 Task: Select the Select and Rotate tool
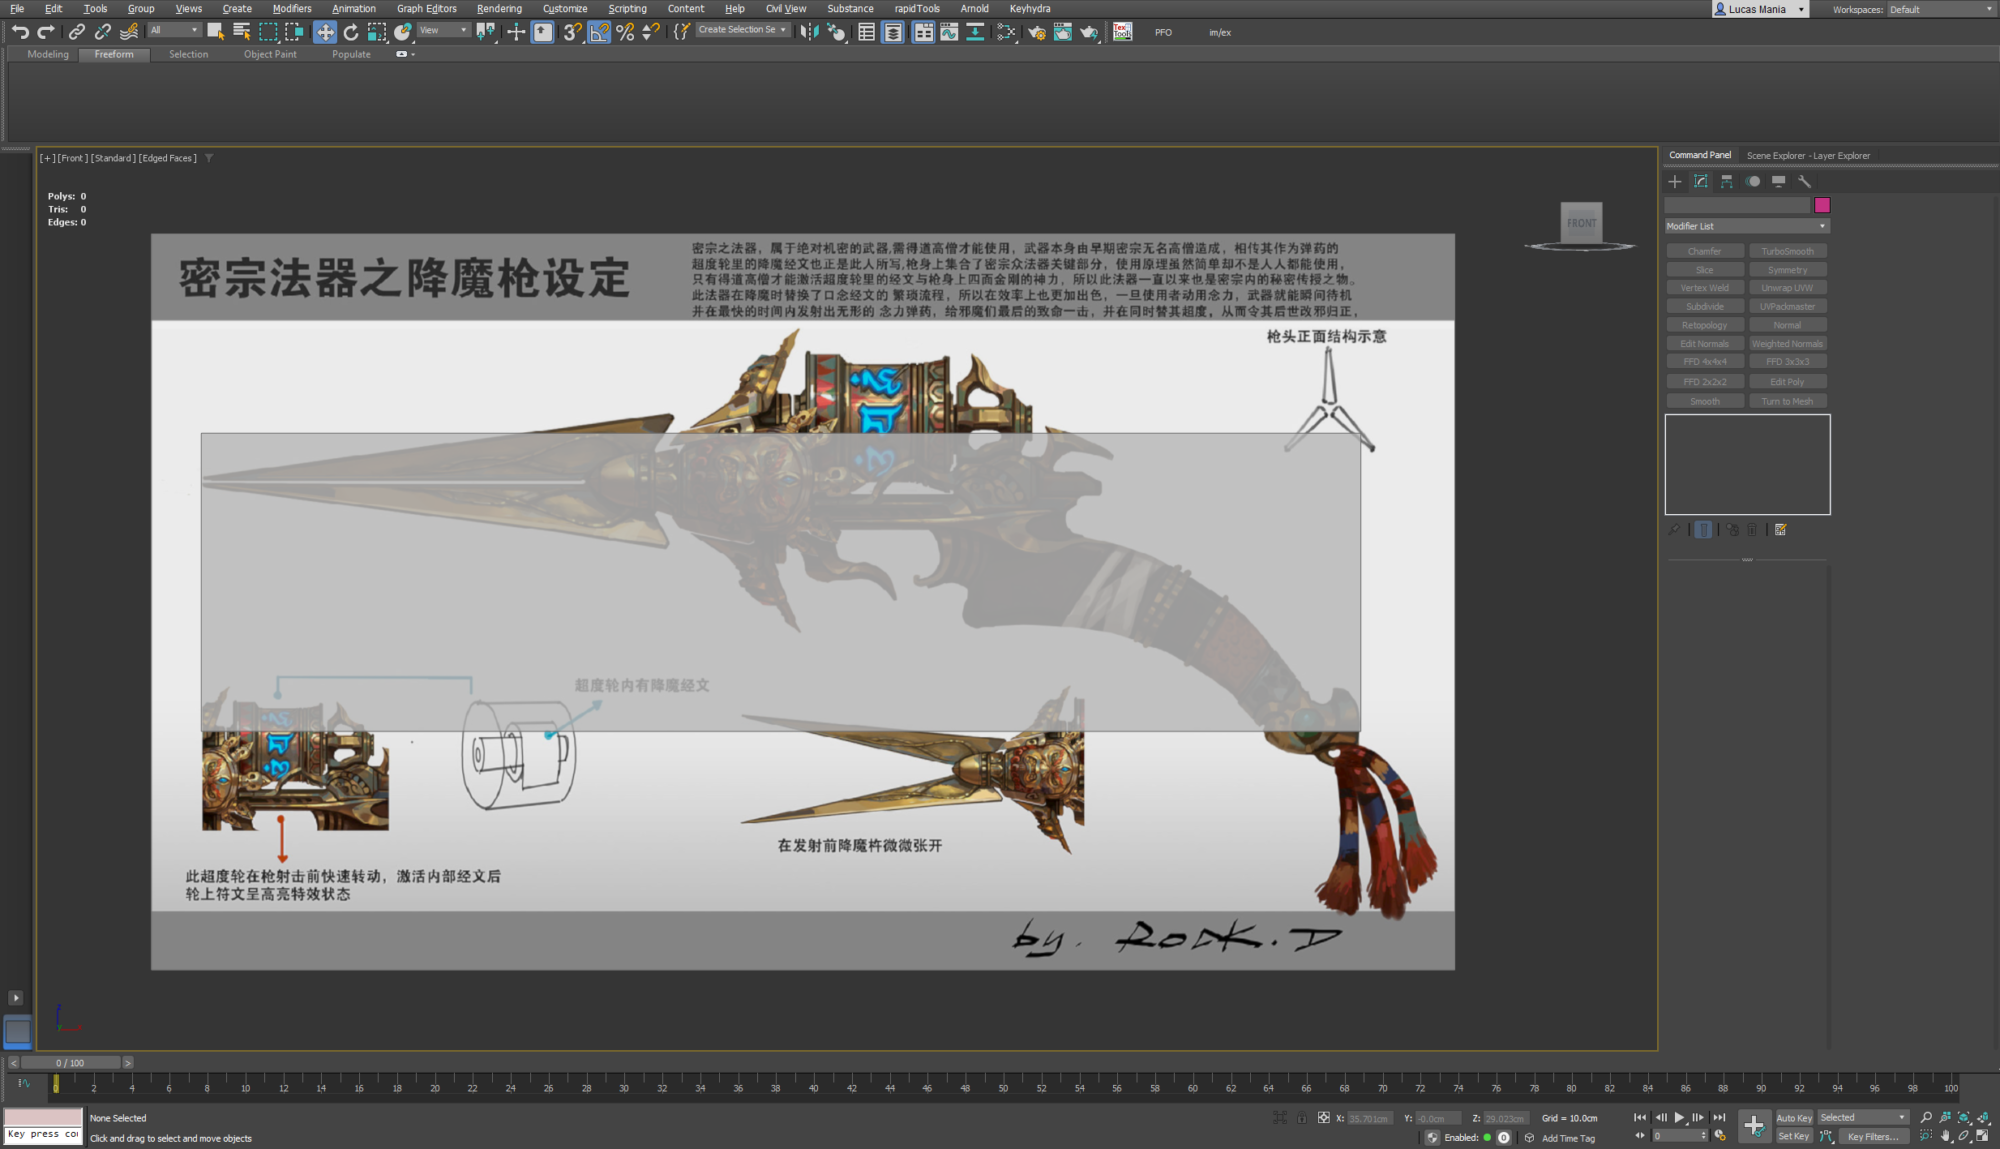[351, 32]
